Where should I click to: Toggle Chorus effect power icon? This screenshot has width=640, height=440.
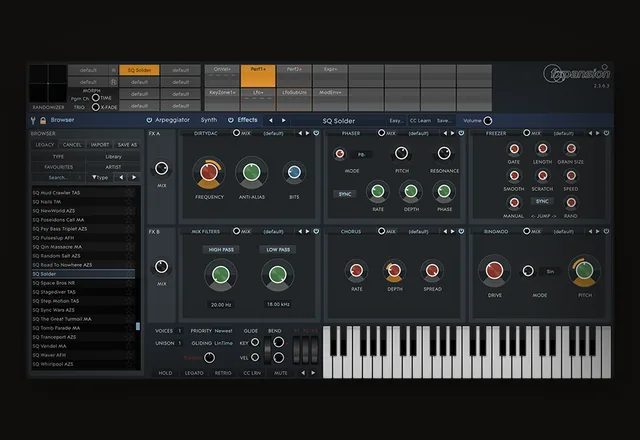tap(461, 231)
